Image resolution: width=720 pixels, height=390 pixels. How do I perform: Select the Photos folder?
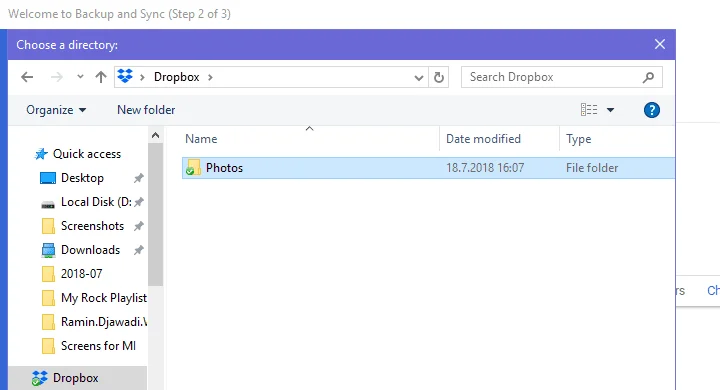[428, 168]
